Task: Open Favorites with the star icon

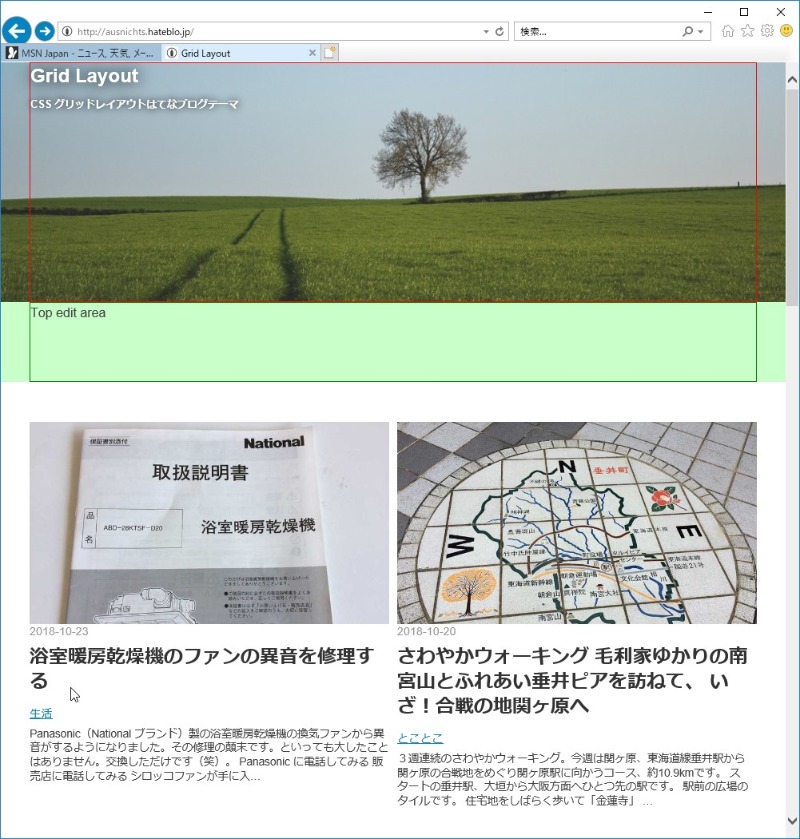Action: [747, 31]
